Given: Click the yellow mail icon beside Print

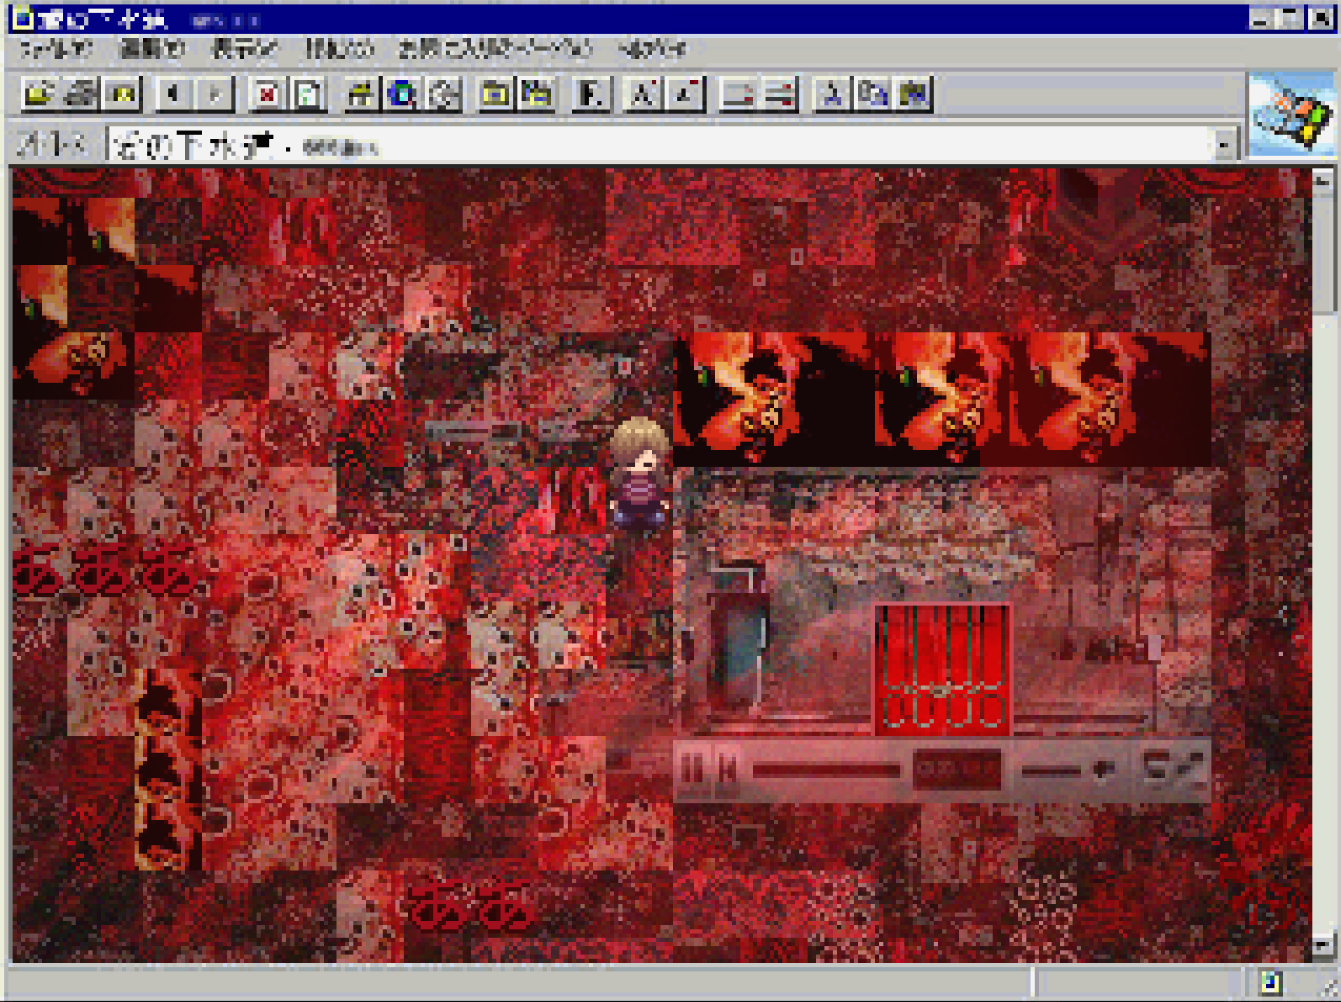Looking at the screenshot, I should (x=122, y=94).
